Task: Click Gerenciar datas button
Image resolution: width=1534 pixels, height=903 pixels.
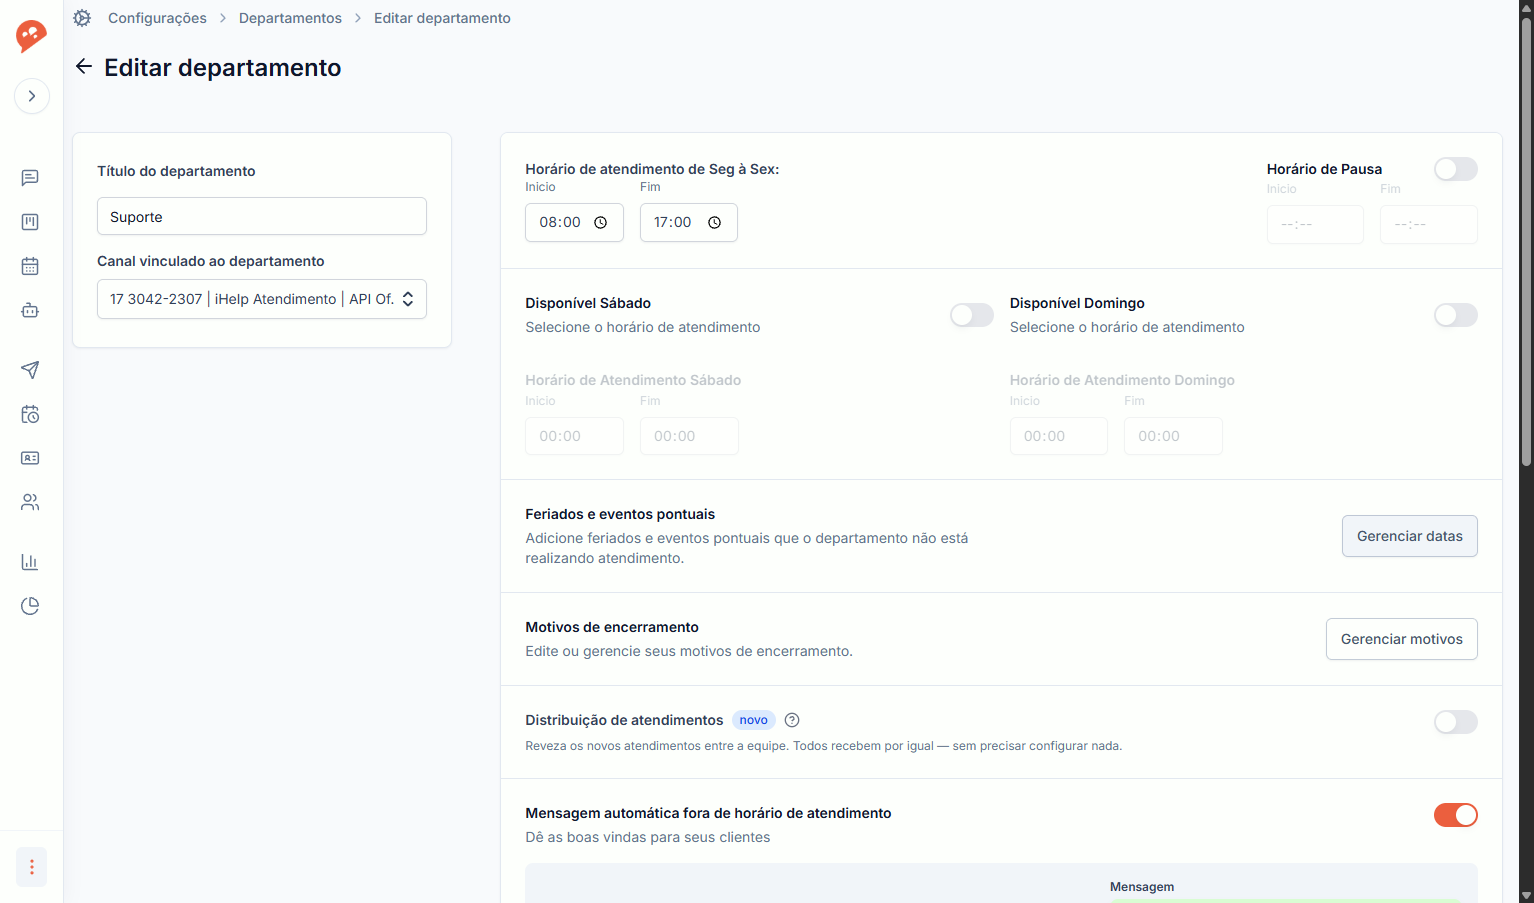Action: point(1410,536)
